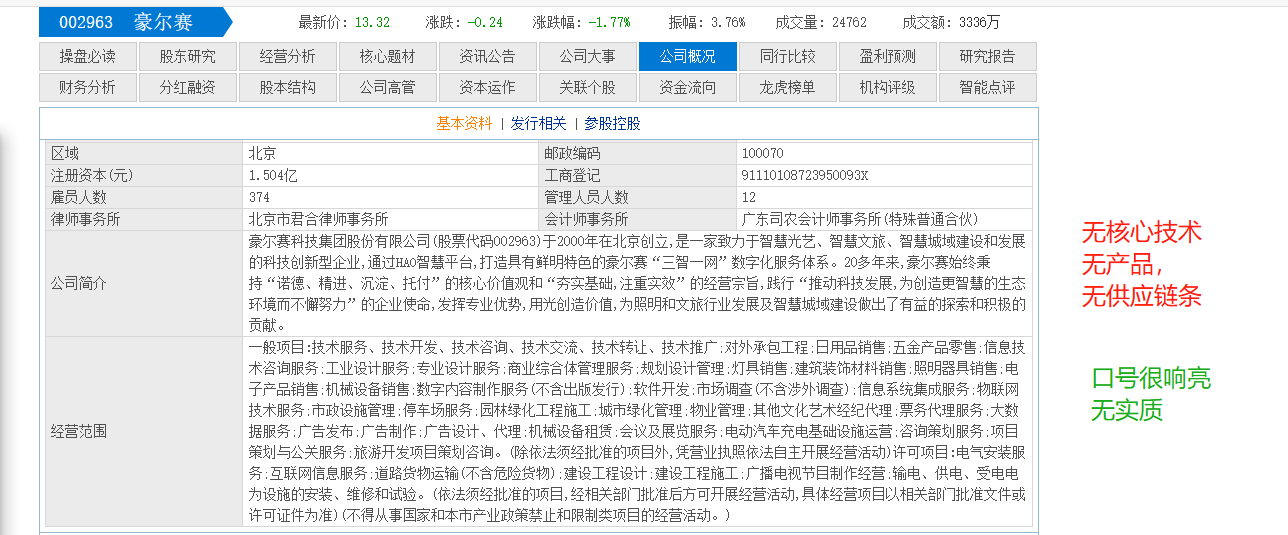The width and height of the screenshot is (1288, 535).
Task: Select the highlighted 公司概况 tab
Action: 688,56
